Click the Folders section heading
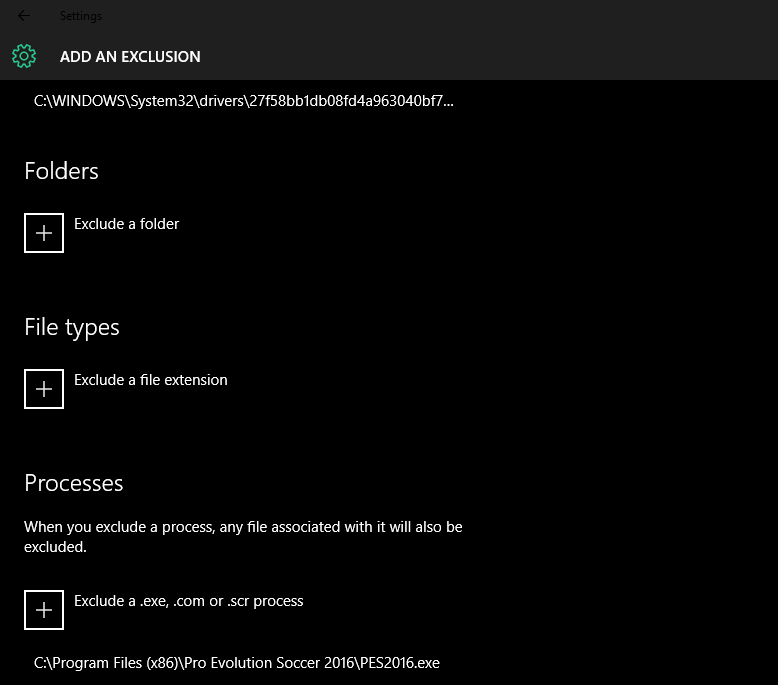The width and height of the screenshot is (778, 685). click(x=61, y=171)
